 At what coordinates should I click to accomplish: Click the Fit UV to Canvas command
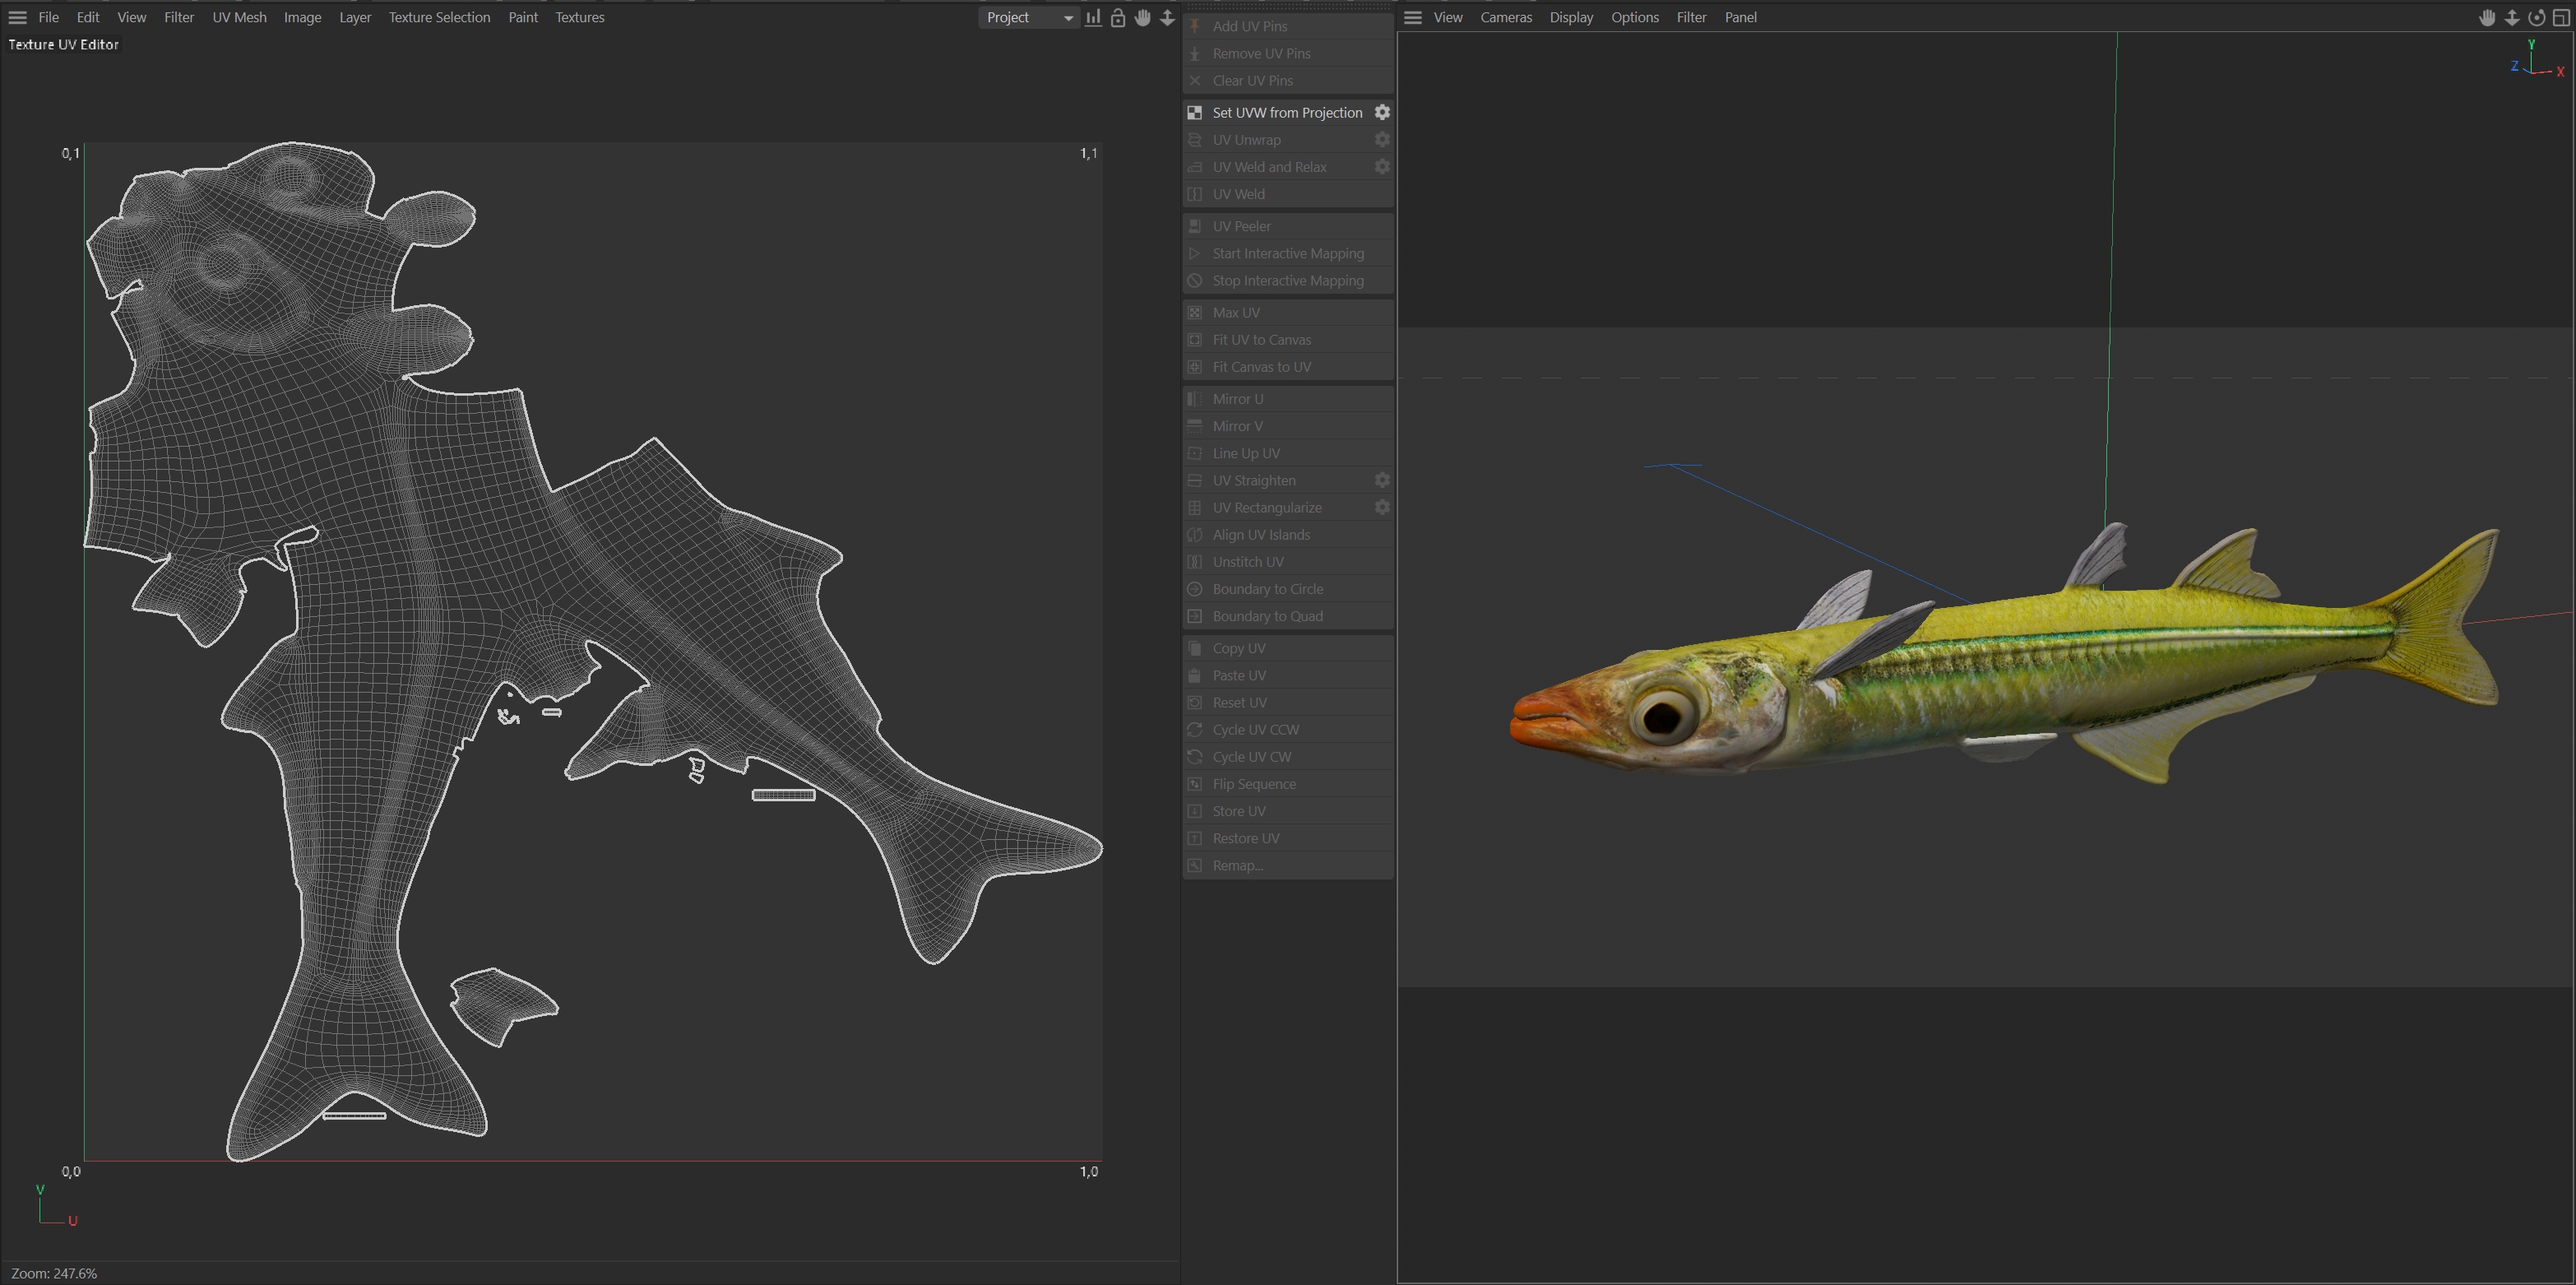[1261, 340]
